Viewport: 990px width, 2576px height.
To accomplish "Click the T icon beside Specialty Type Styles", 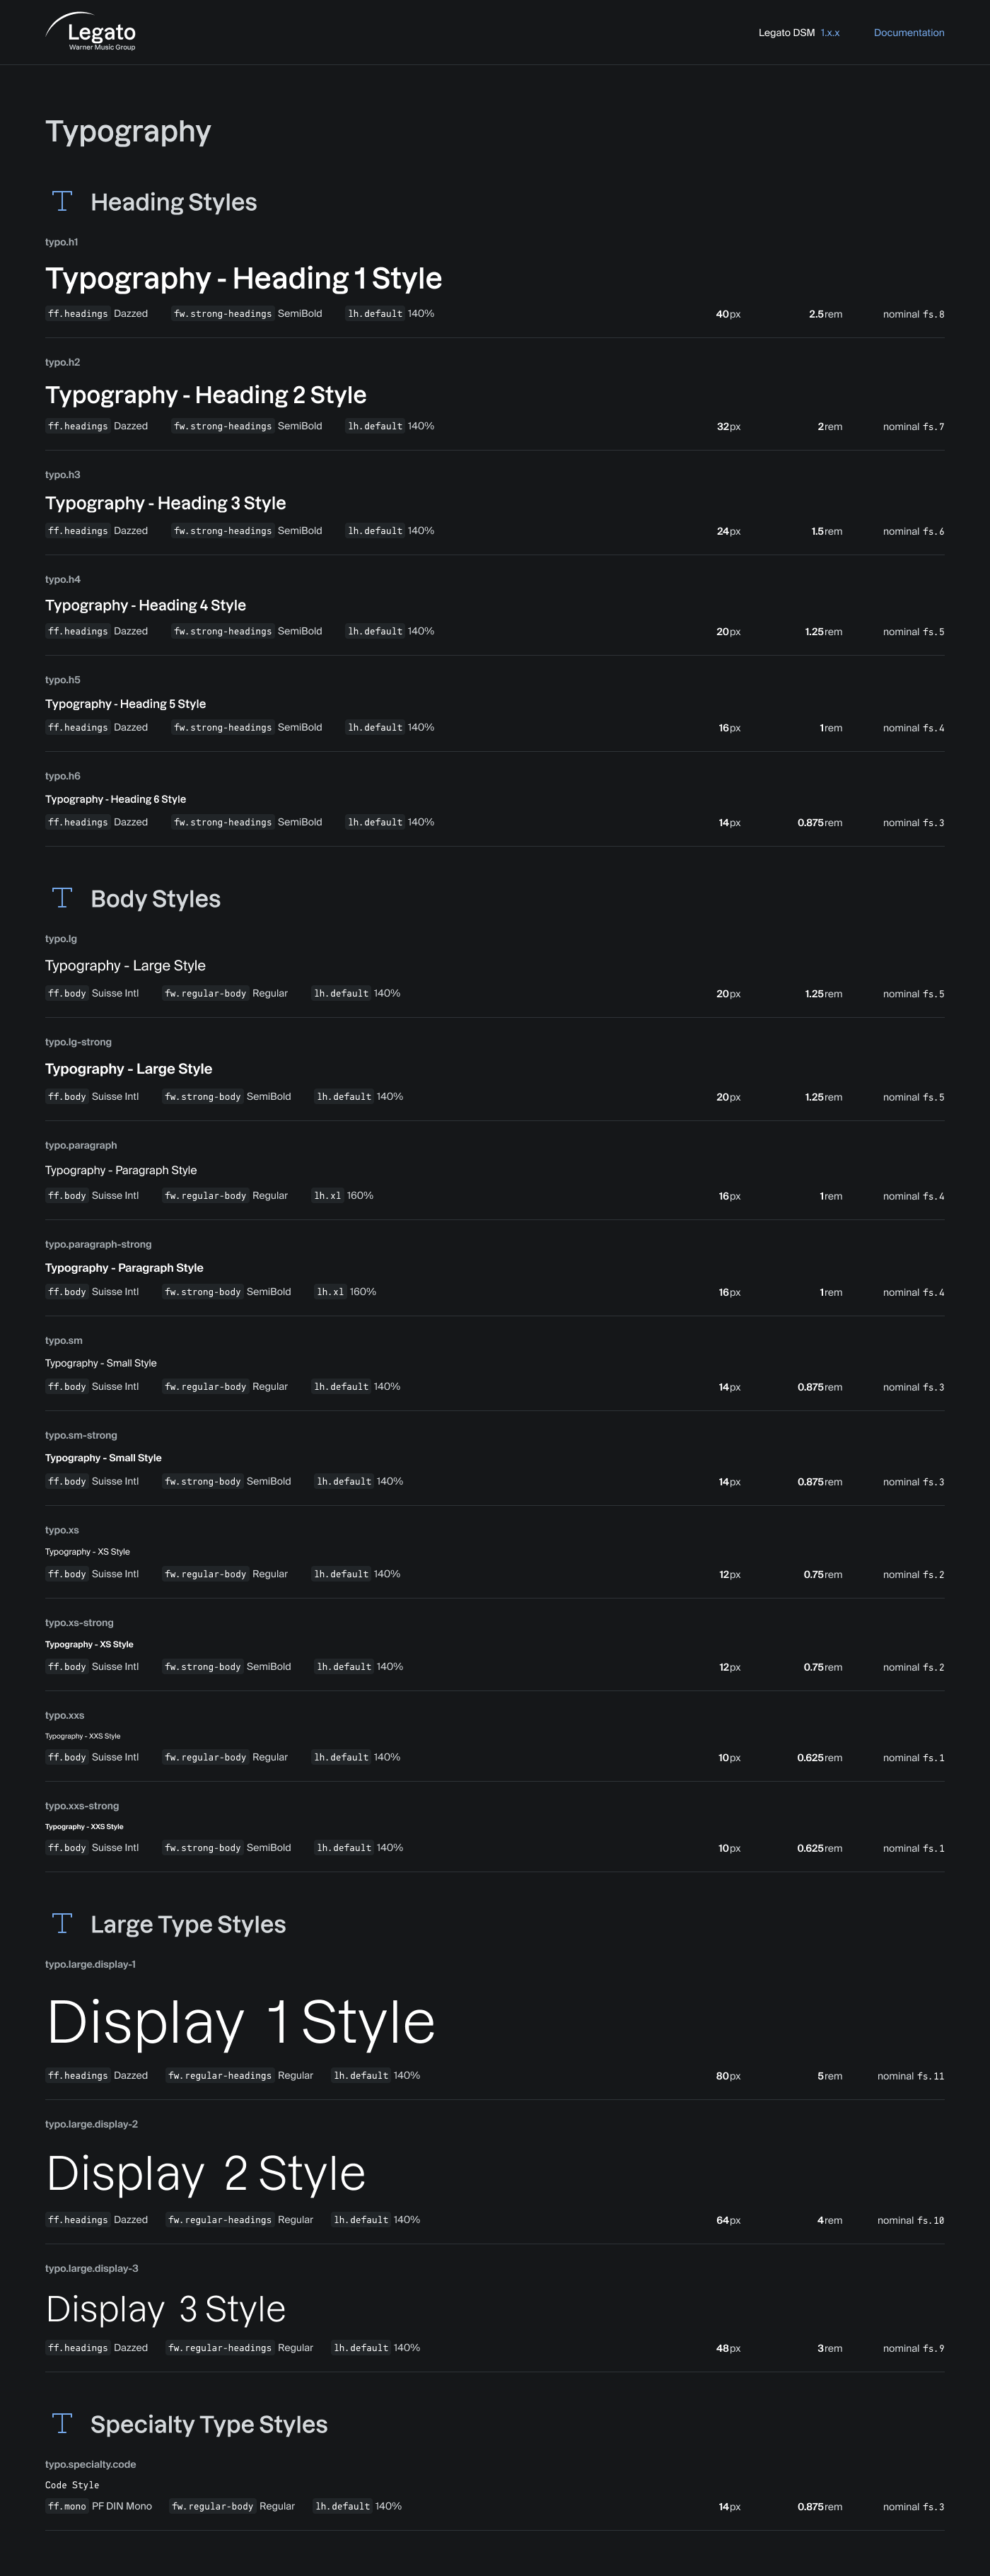I will (x=62, y=2423).
